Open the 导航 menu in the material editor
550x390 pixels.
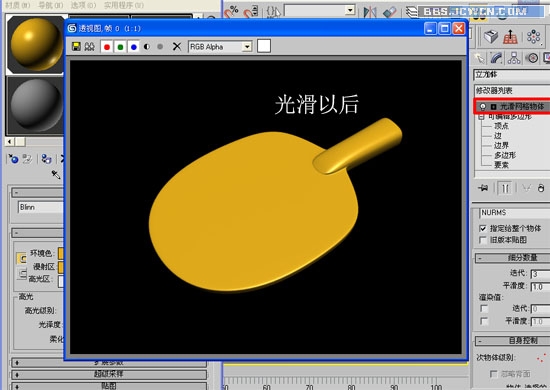coord(51,5)
